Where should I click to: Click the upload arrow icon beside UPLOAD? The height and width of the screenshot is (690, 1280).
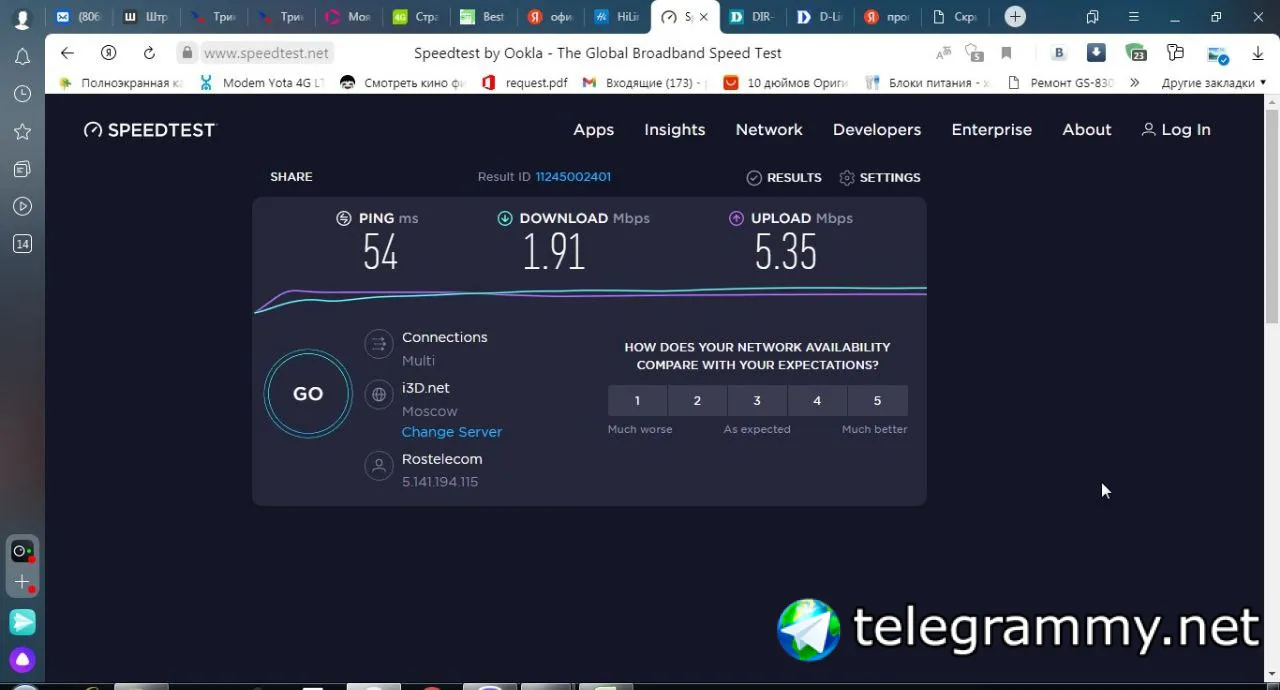pos(737,218)
